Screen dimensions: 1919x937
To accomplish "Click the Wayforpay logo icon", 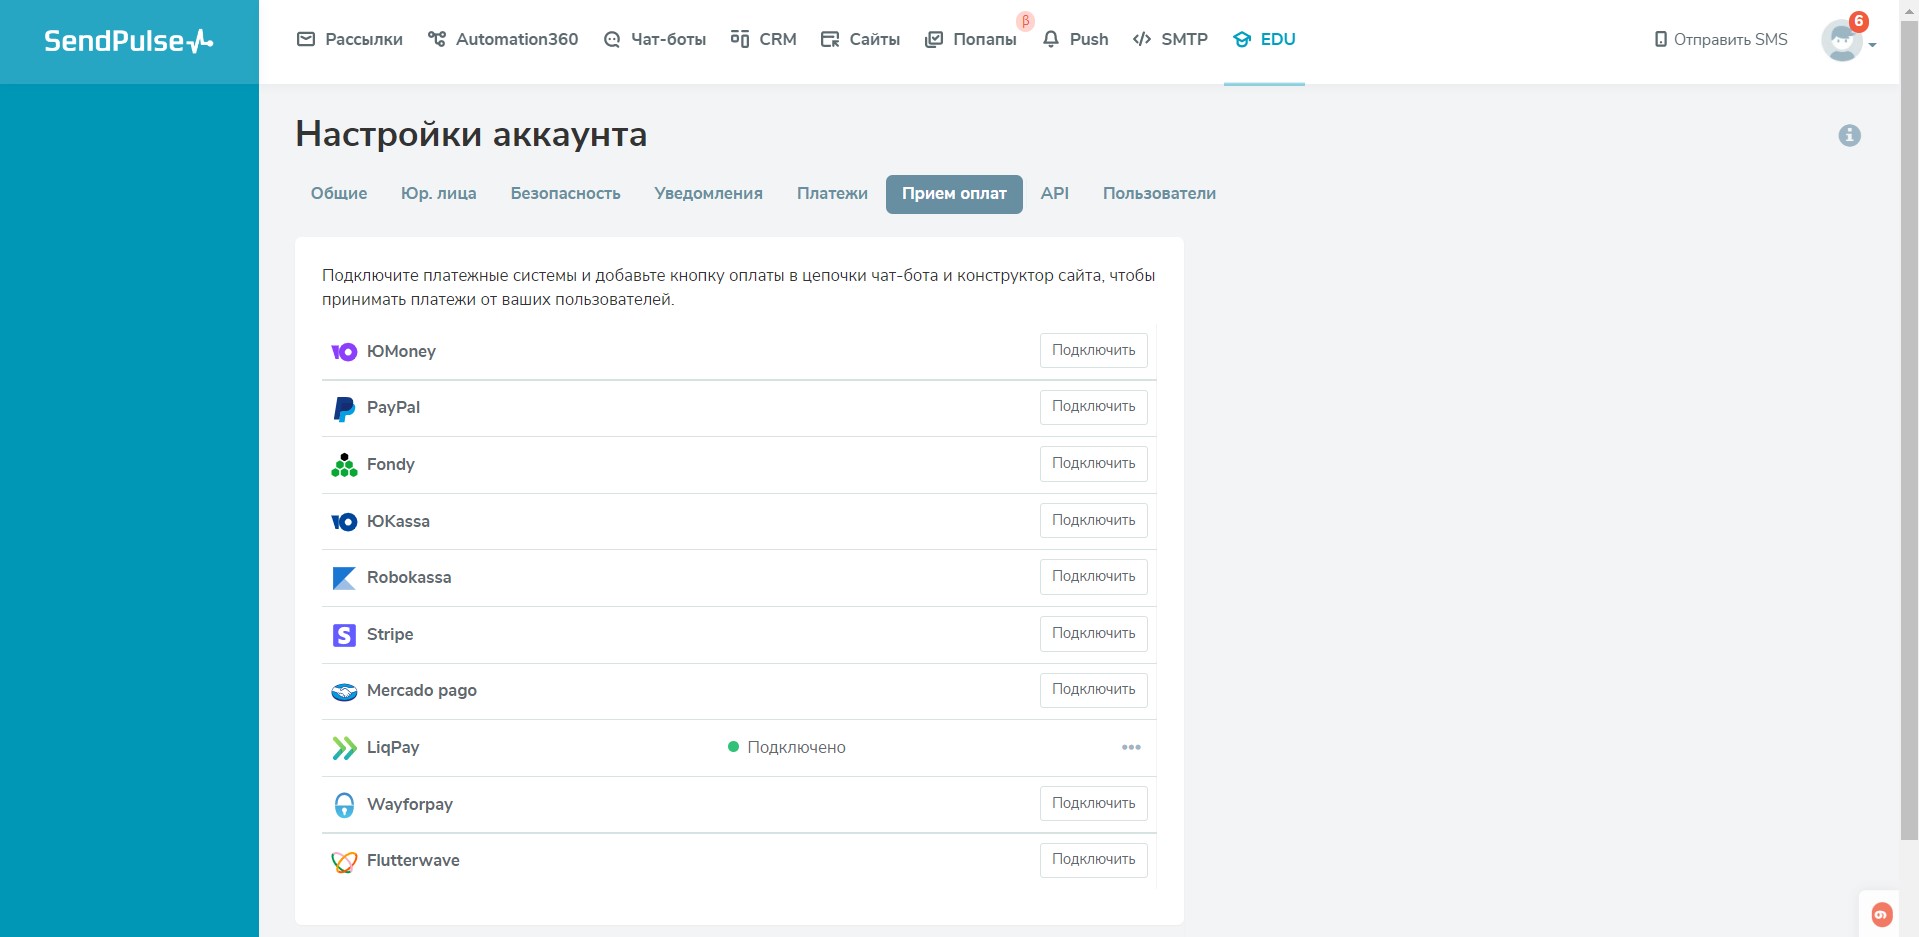I will (x=344, y=805).
